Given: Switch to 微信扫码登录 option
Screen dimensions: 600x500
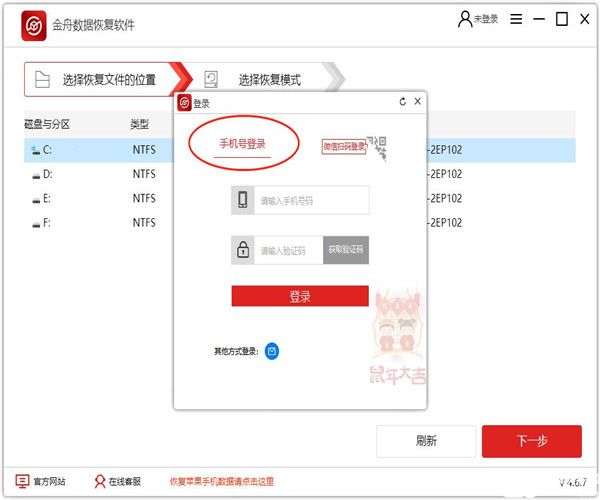Looking at the screenshot, I should click(344, 147).
